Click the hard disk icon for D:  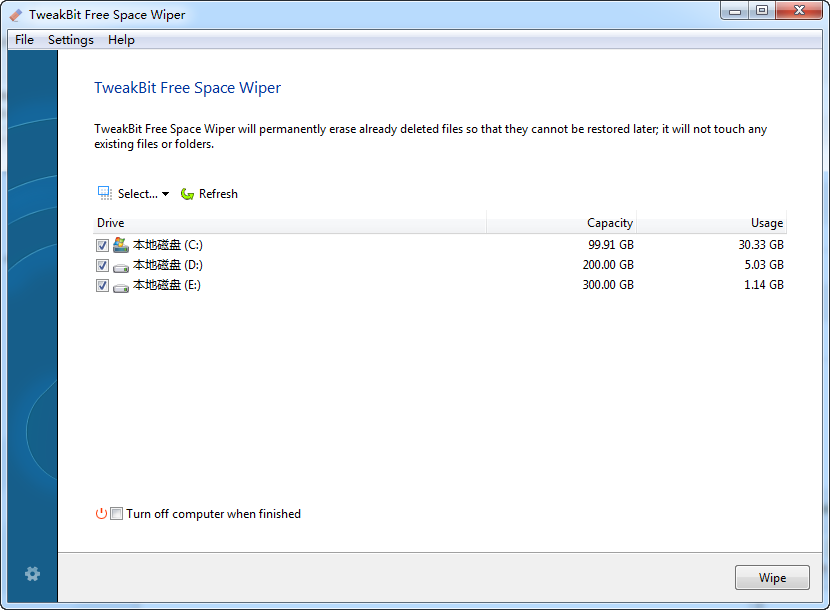(x=121, y=267)
